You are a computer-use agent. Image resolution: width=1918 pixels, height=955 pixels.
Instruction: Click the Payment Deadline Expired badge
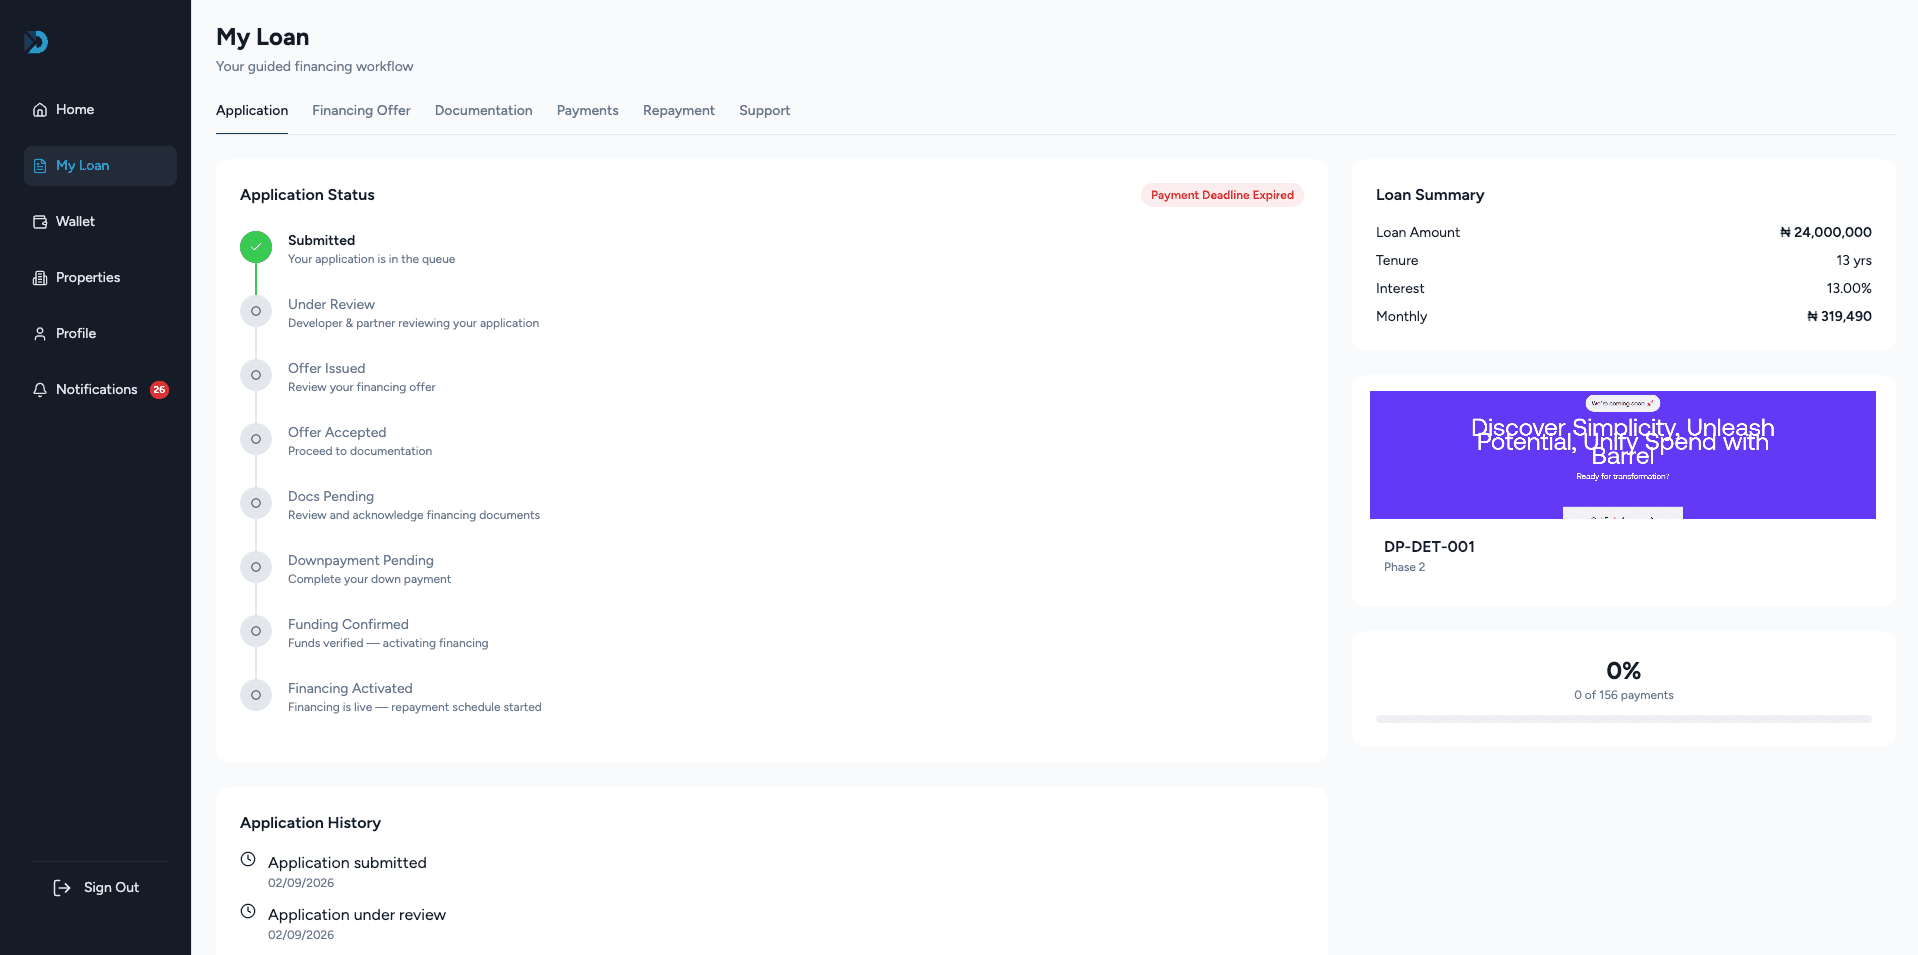[x=1222, y=195]
